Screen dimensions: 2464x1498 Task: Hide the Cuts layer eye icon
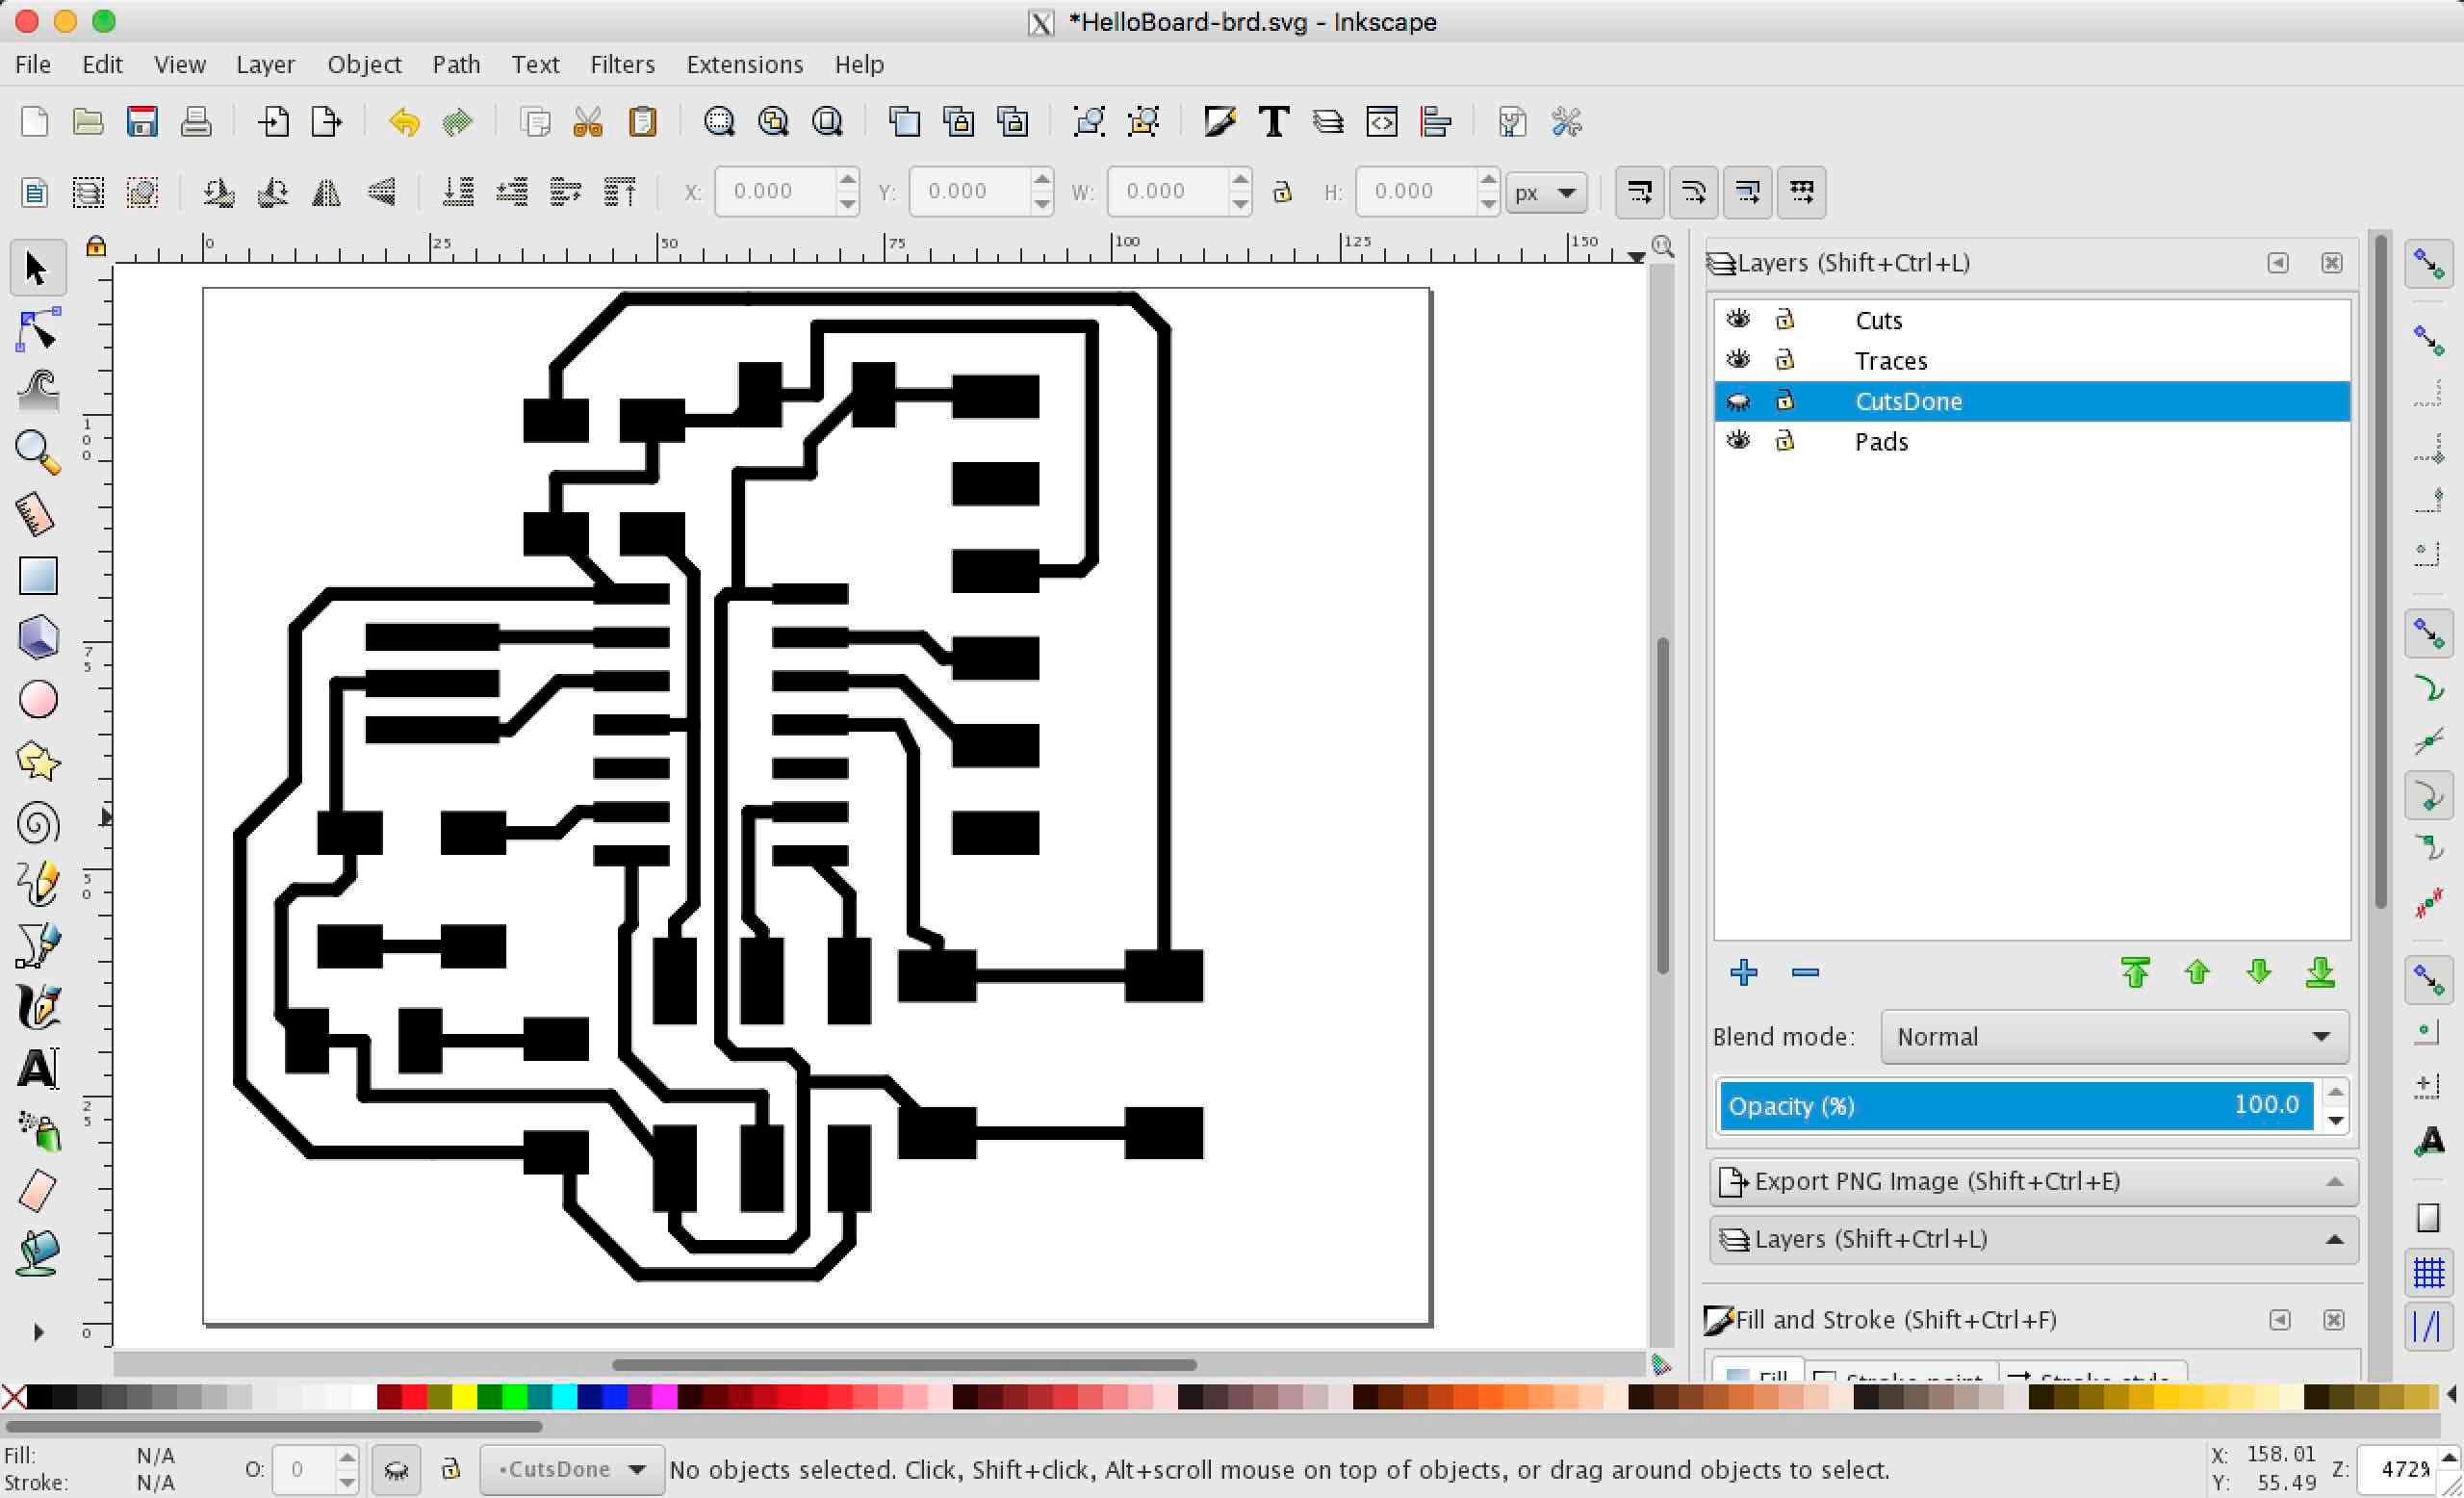[x=1738, y=319]
